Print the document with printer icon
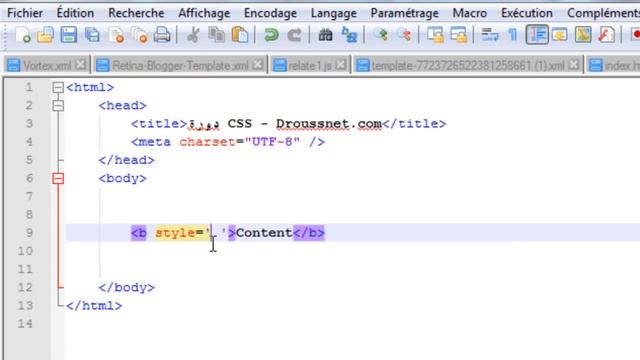This screenshot has height=360, width=640. (x=162, y=35)
